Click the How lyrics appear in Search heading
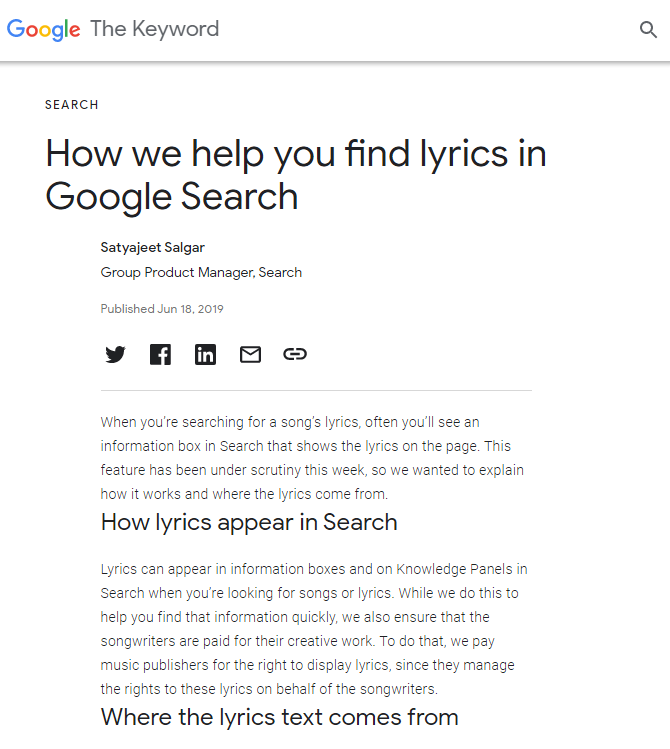Image resolution: width=670 pixels, height=749 pixels. click(x=249, y=522)
